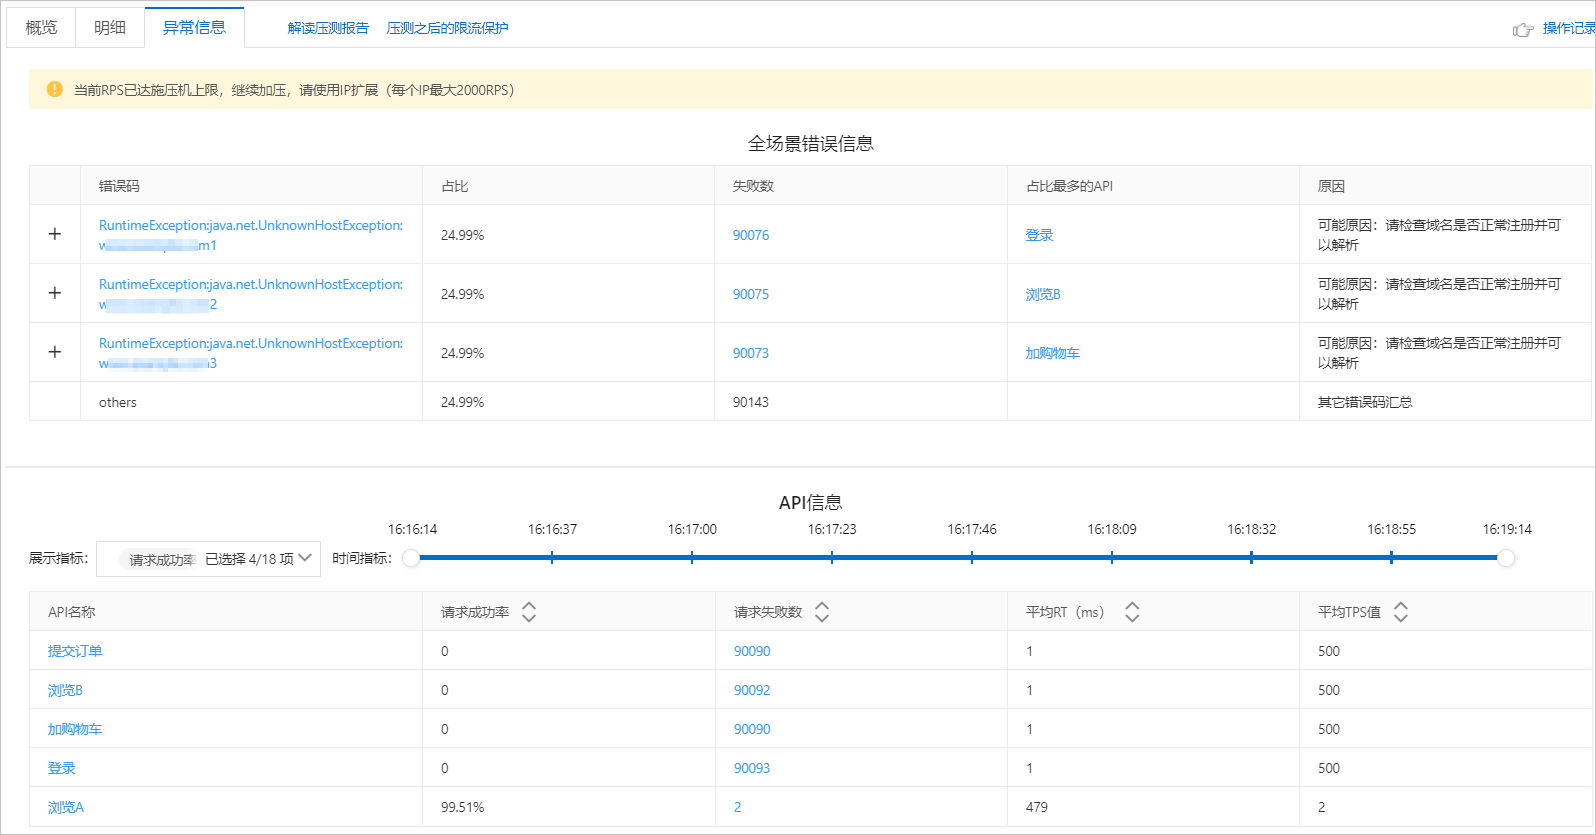Click the chevron arrow in the 展示指标 selector

pyautogui.click(x=306, y=558)
